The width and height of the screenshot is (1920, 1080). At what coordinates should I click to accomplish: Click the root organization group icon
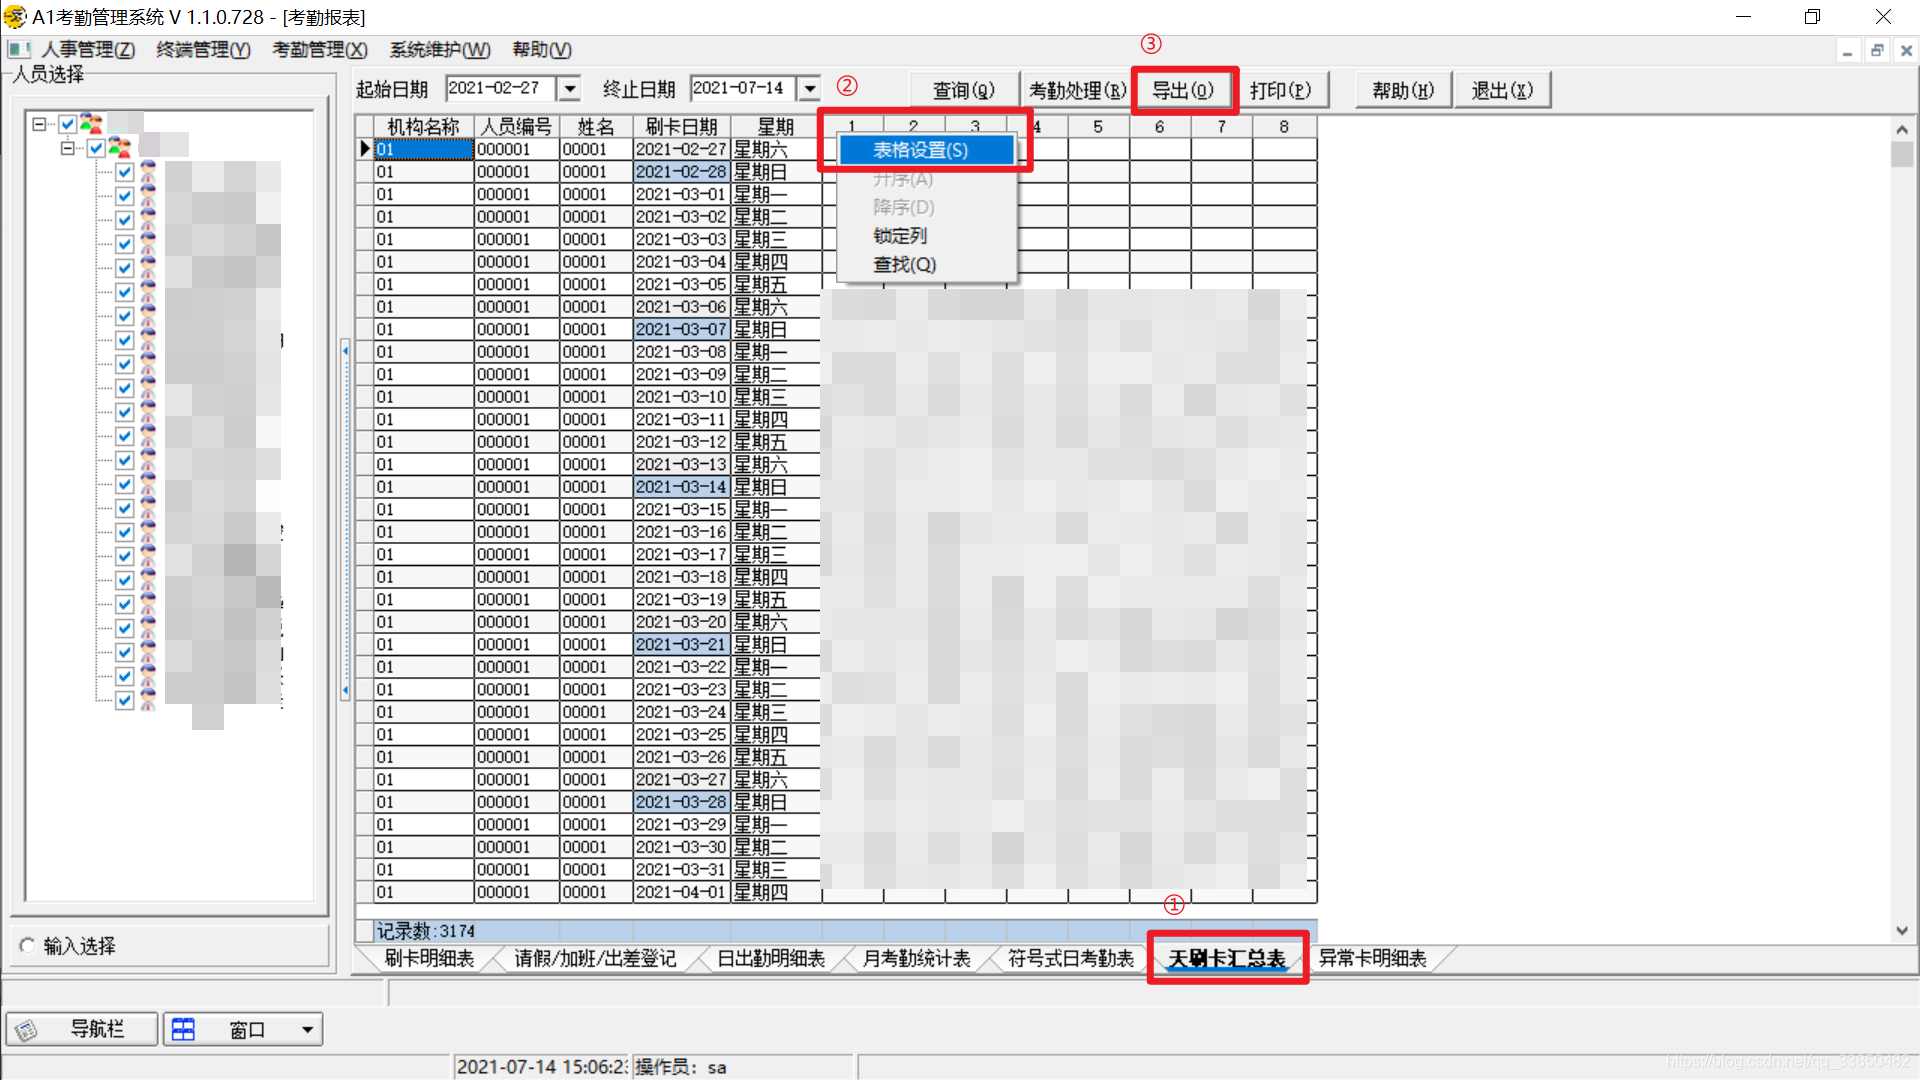point(91,124)
